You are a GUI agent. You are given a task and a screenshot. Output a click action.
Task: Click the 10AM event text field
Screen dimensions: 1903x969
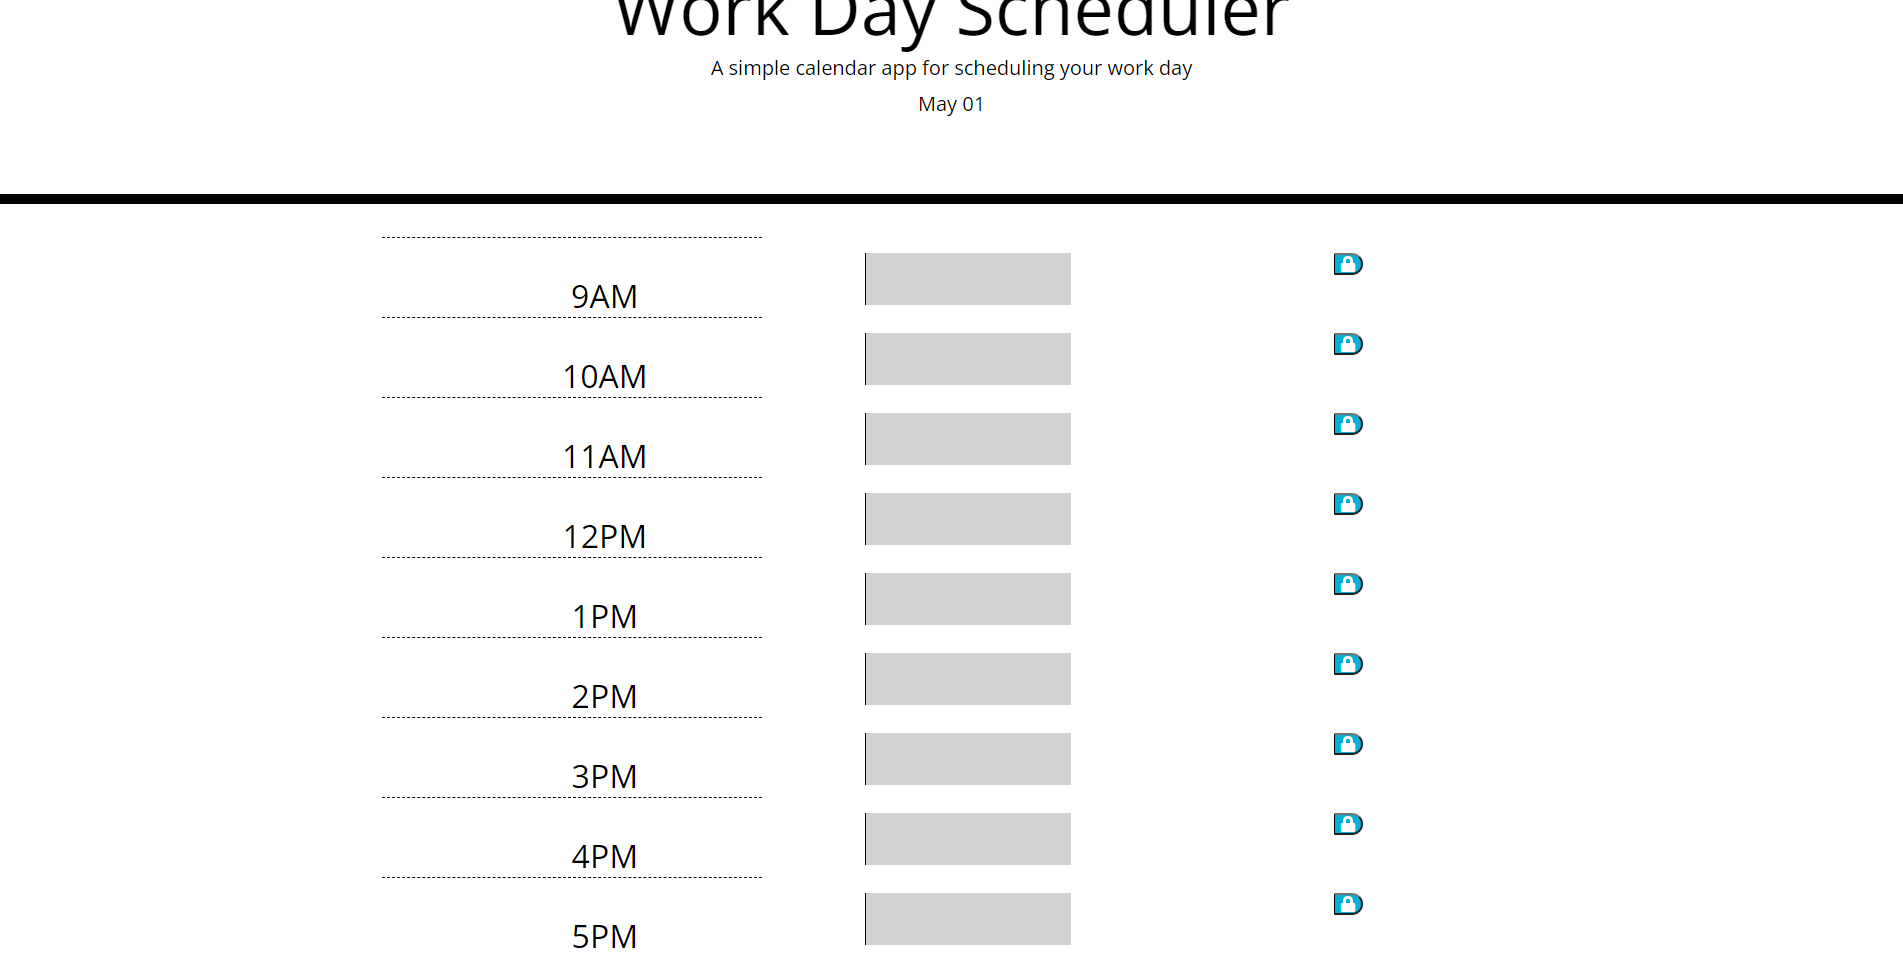coord(967,358)
